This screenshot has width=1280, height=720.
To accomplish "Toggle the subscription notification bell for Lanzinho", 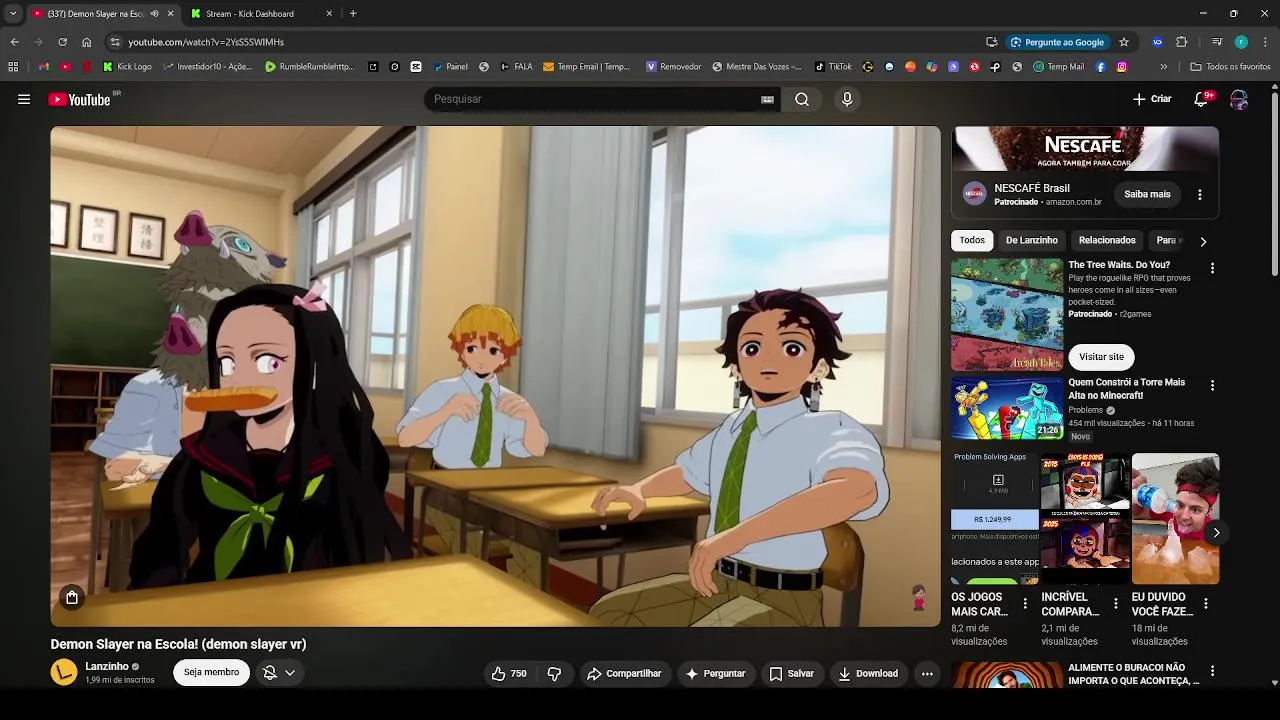I will [269, 673].
